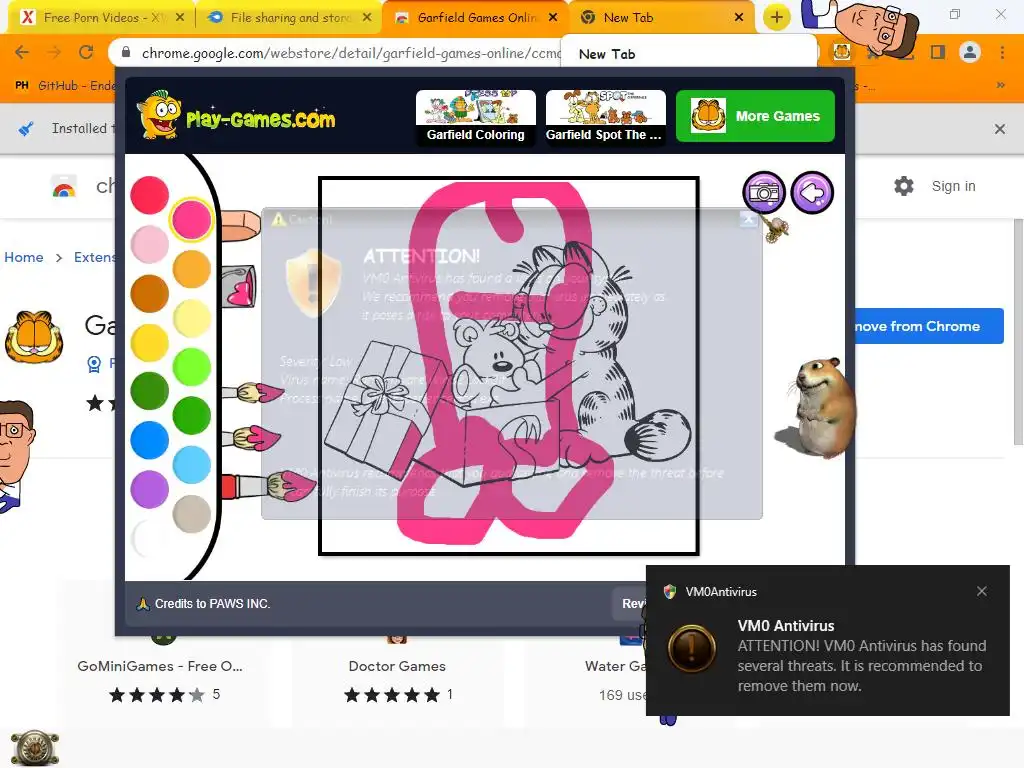This screenshot has height=768, width=1024.
Task: Select the orange color swatch
Action: (191, 268)
